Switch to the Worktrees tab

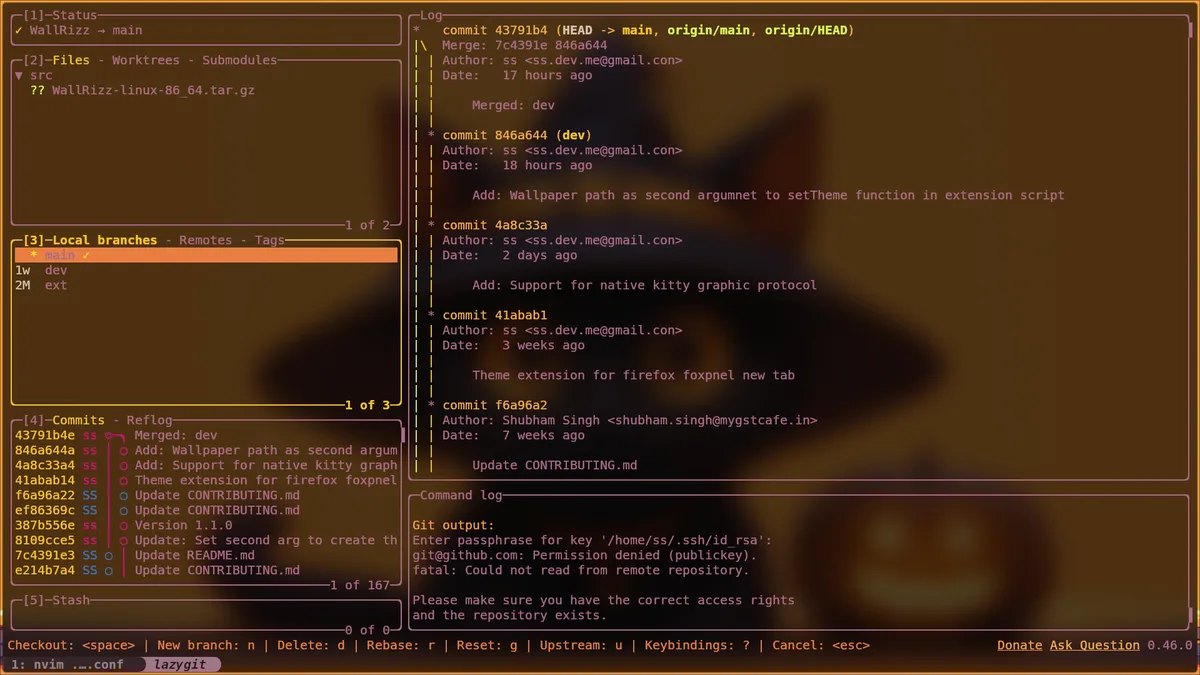pos(149,60)
